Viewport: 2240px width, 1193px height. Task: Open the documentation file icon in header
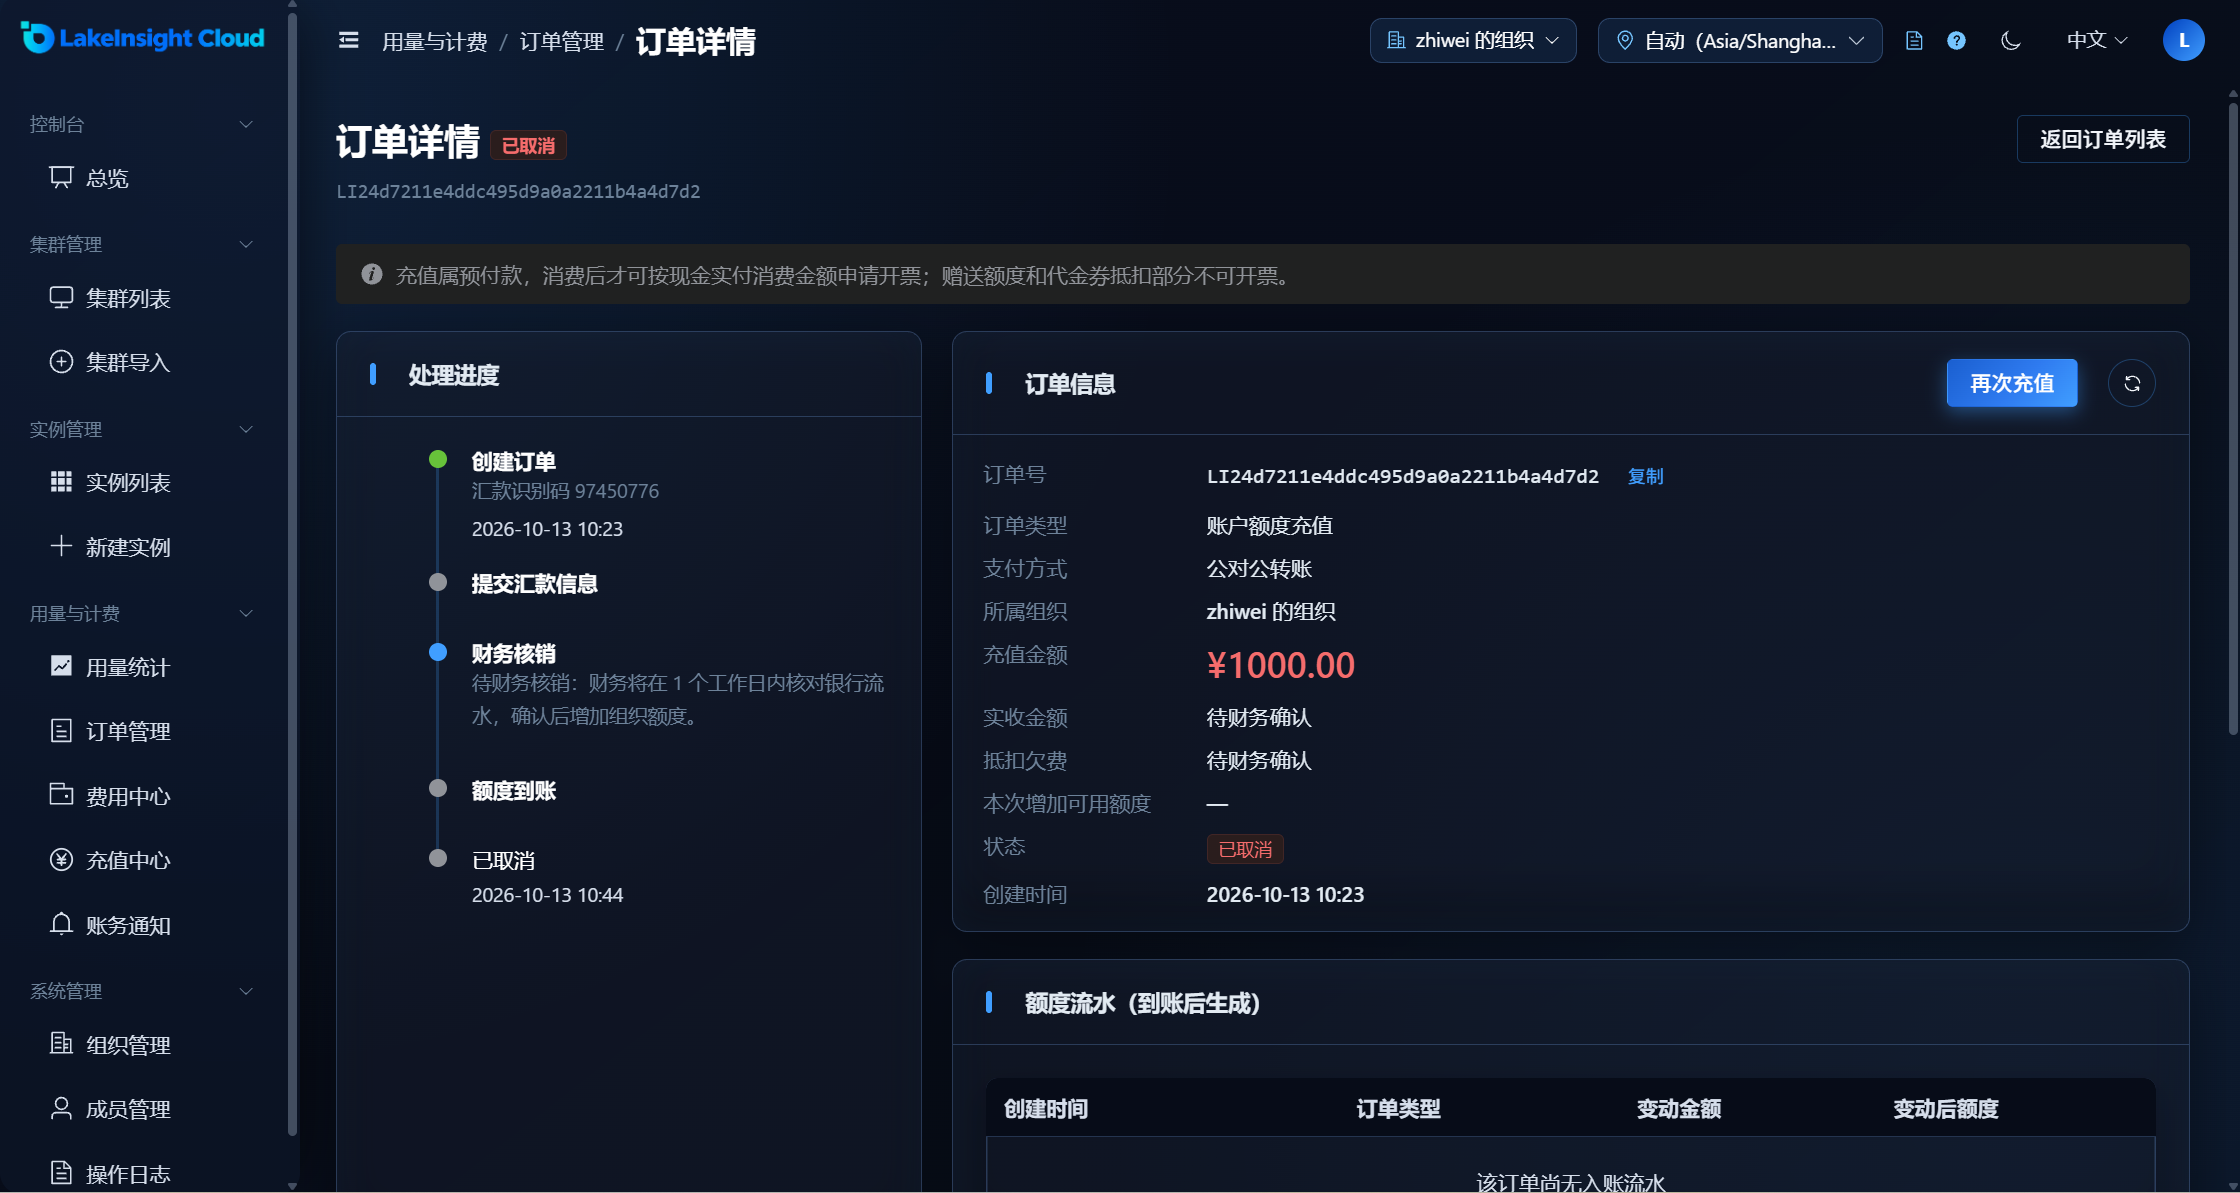click(x=1914, y=41)
